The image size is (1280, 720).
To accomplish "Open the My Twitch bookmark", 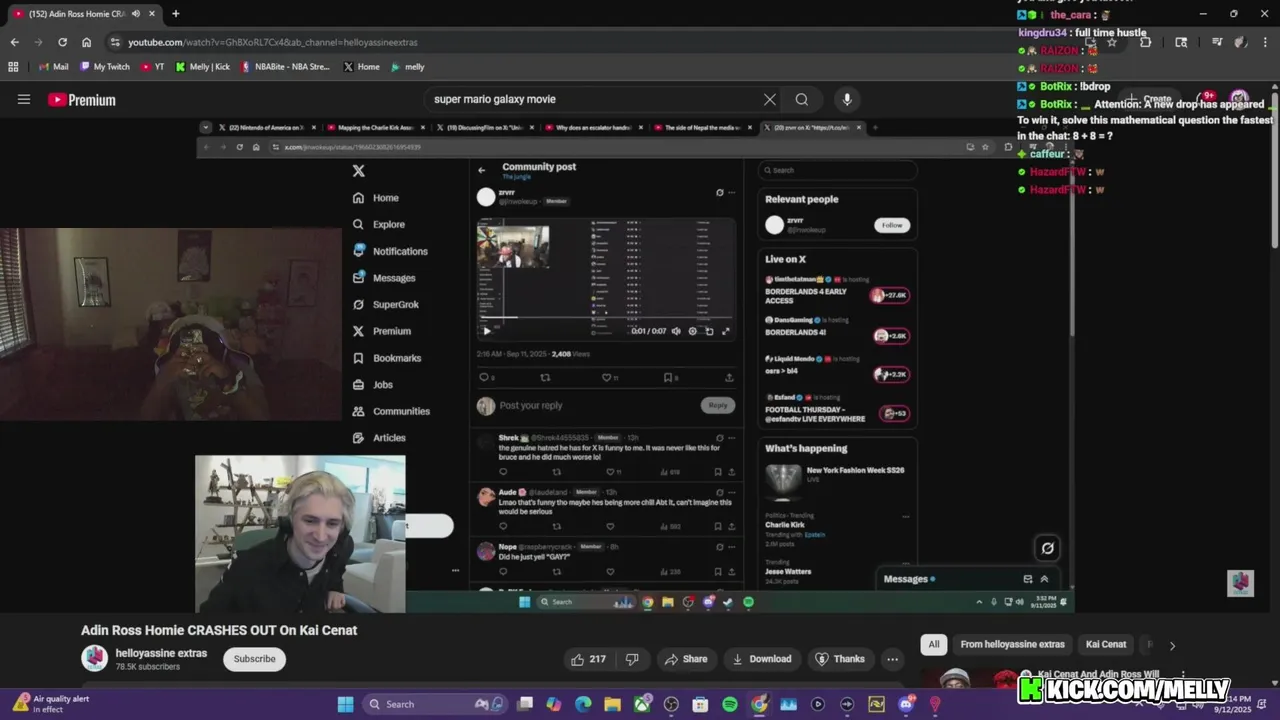I will [x=104, y=67].
